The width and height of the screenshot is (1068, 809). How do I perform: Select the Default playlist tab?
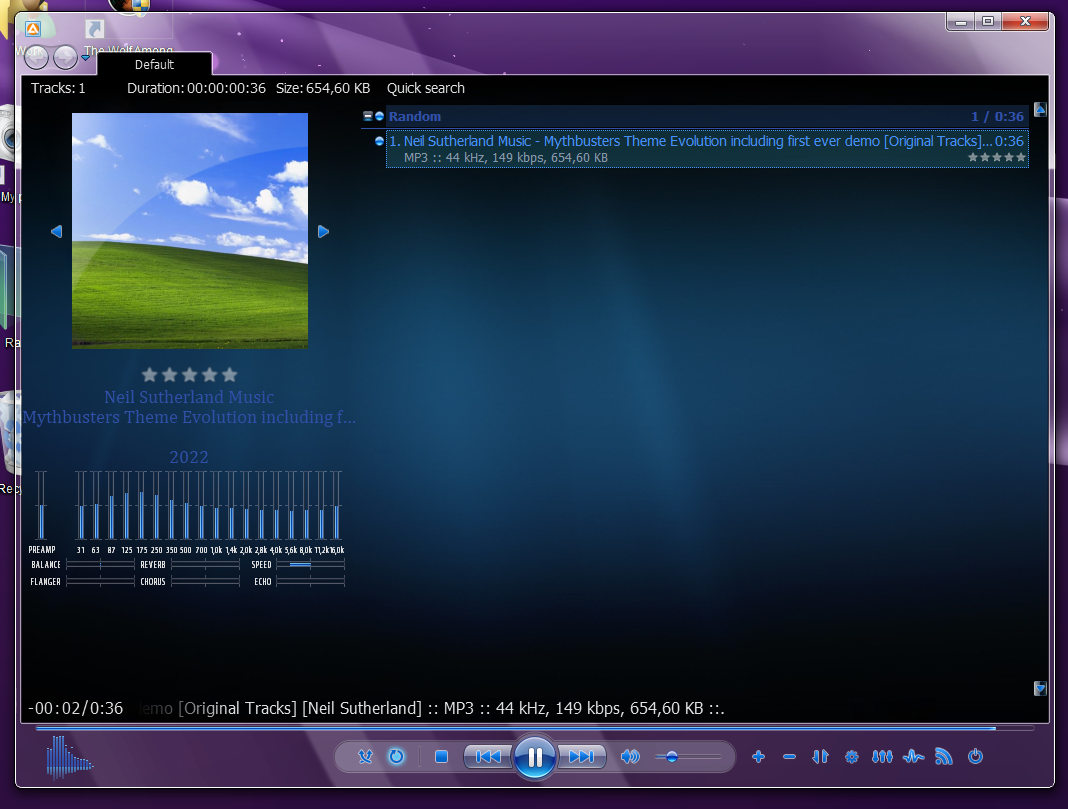click(155, 64)
